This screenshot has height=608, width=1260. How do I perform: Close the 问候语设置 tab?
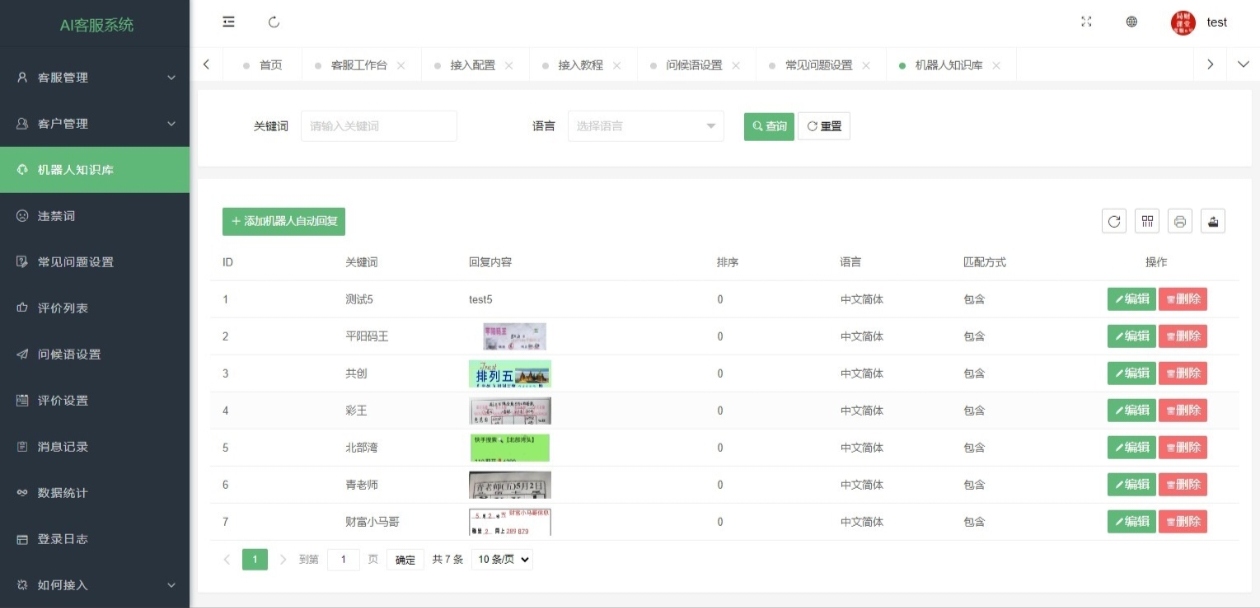[736, 65]
